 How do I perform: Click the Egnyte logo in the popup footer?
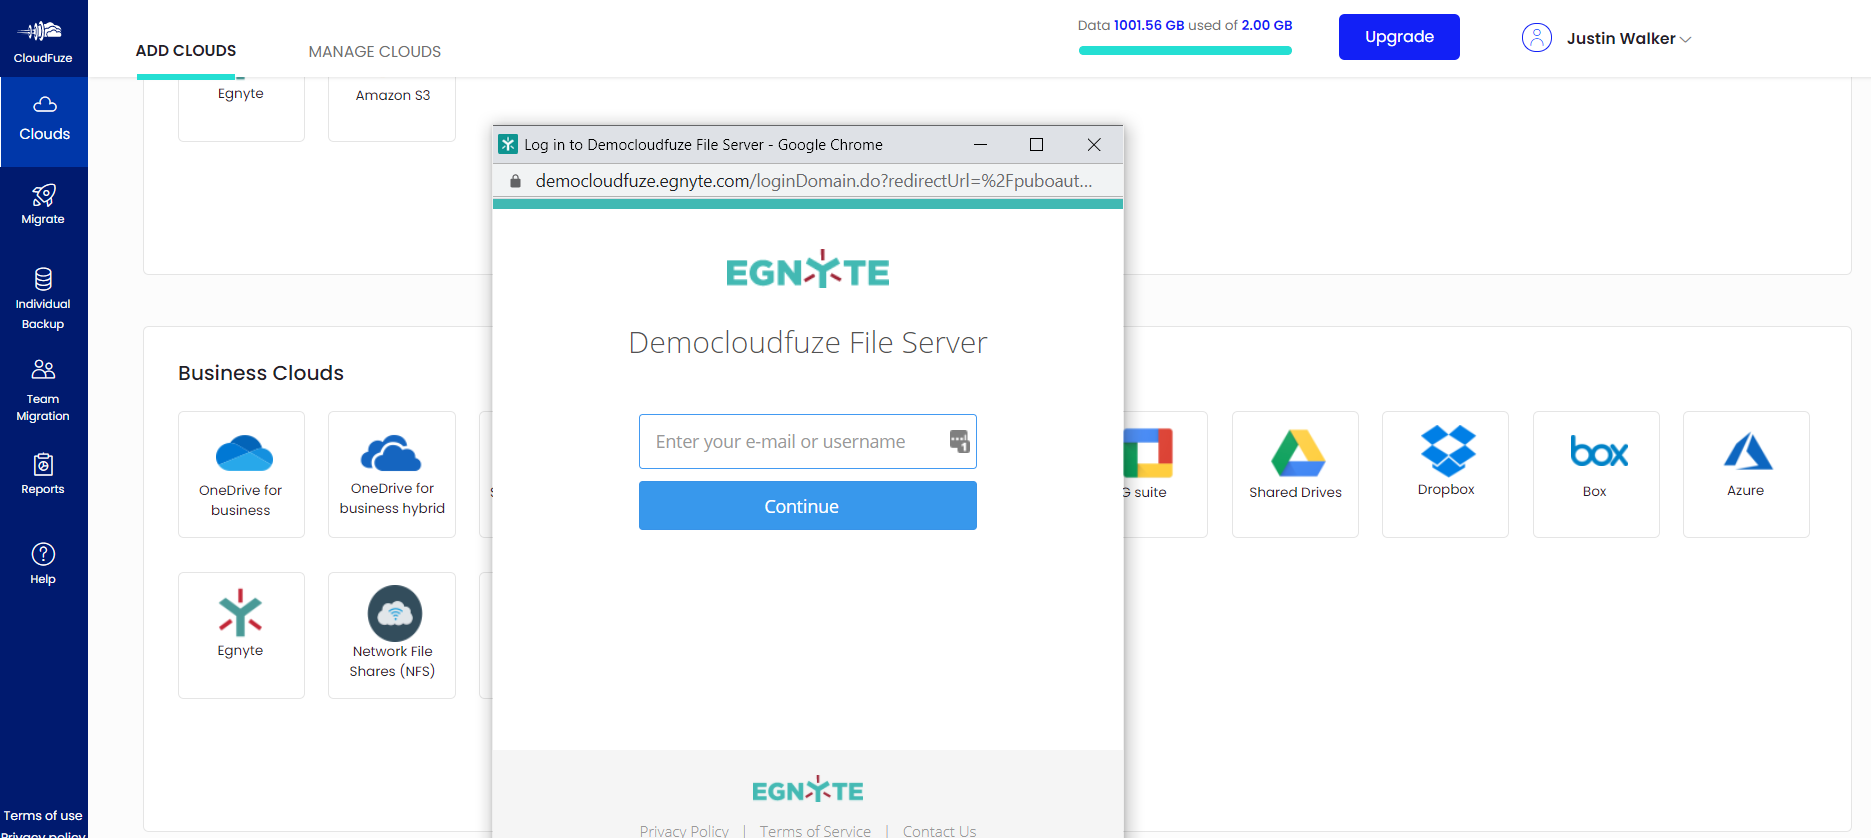[808, 790]
